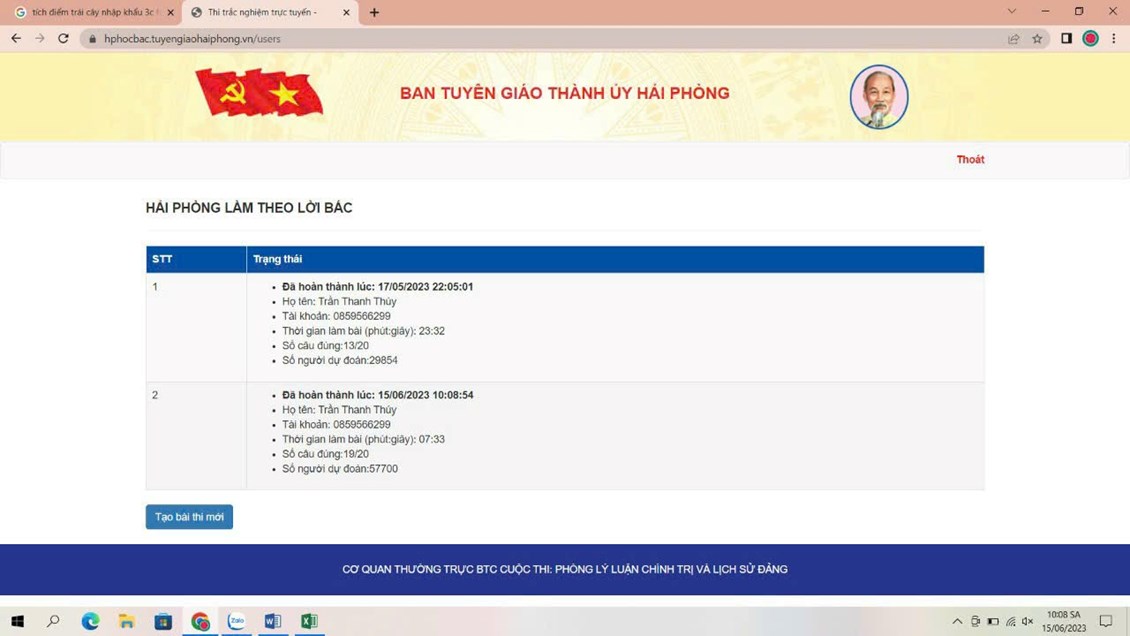Toggle the muted volume icon

pyautogui.click(x=1027, y=621)
